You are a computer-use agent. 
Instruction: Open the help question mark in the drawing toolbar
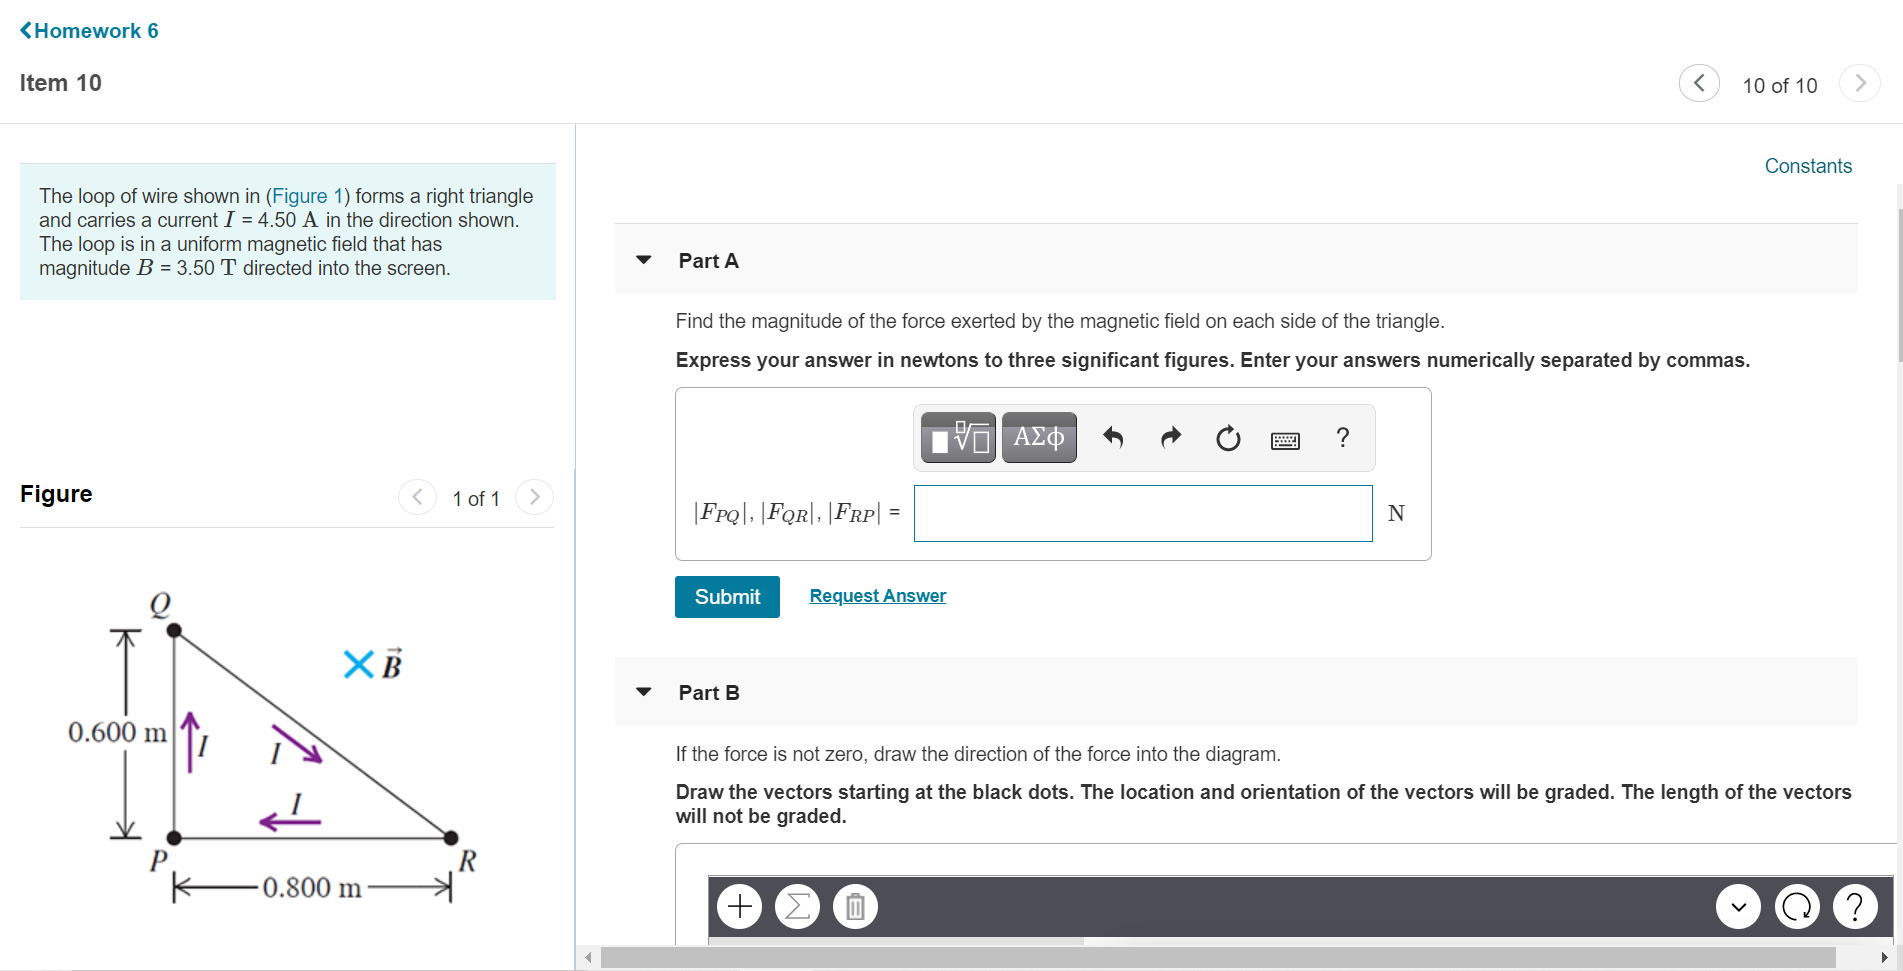(1855, 906)
